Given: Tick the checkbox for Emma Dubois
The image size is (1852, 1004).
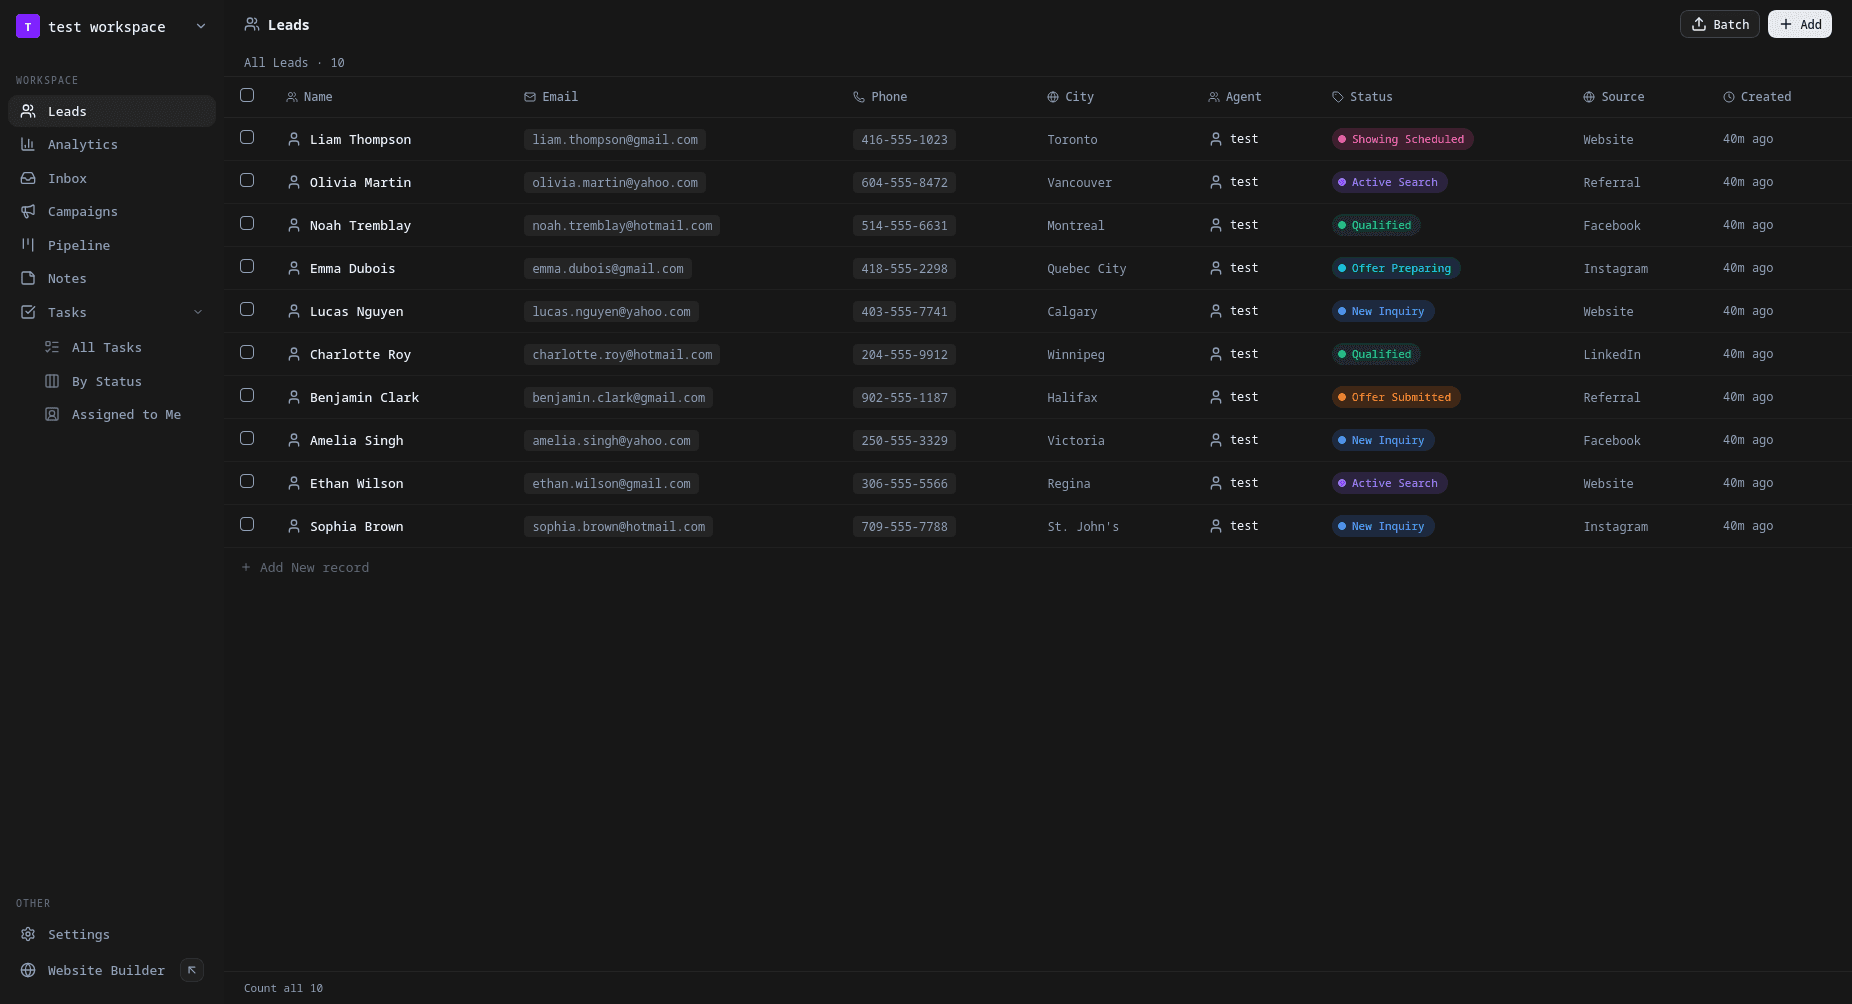Looking at the screenshot, I should coord(247,266).
